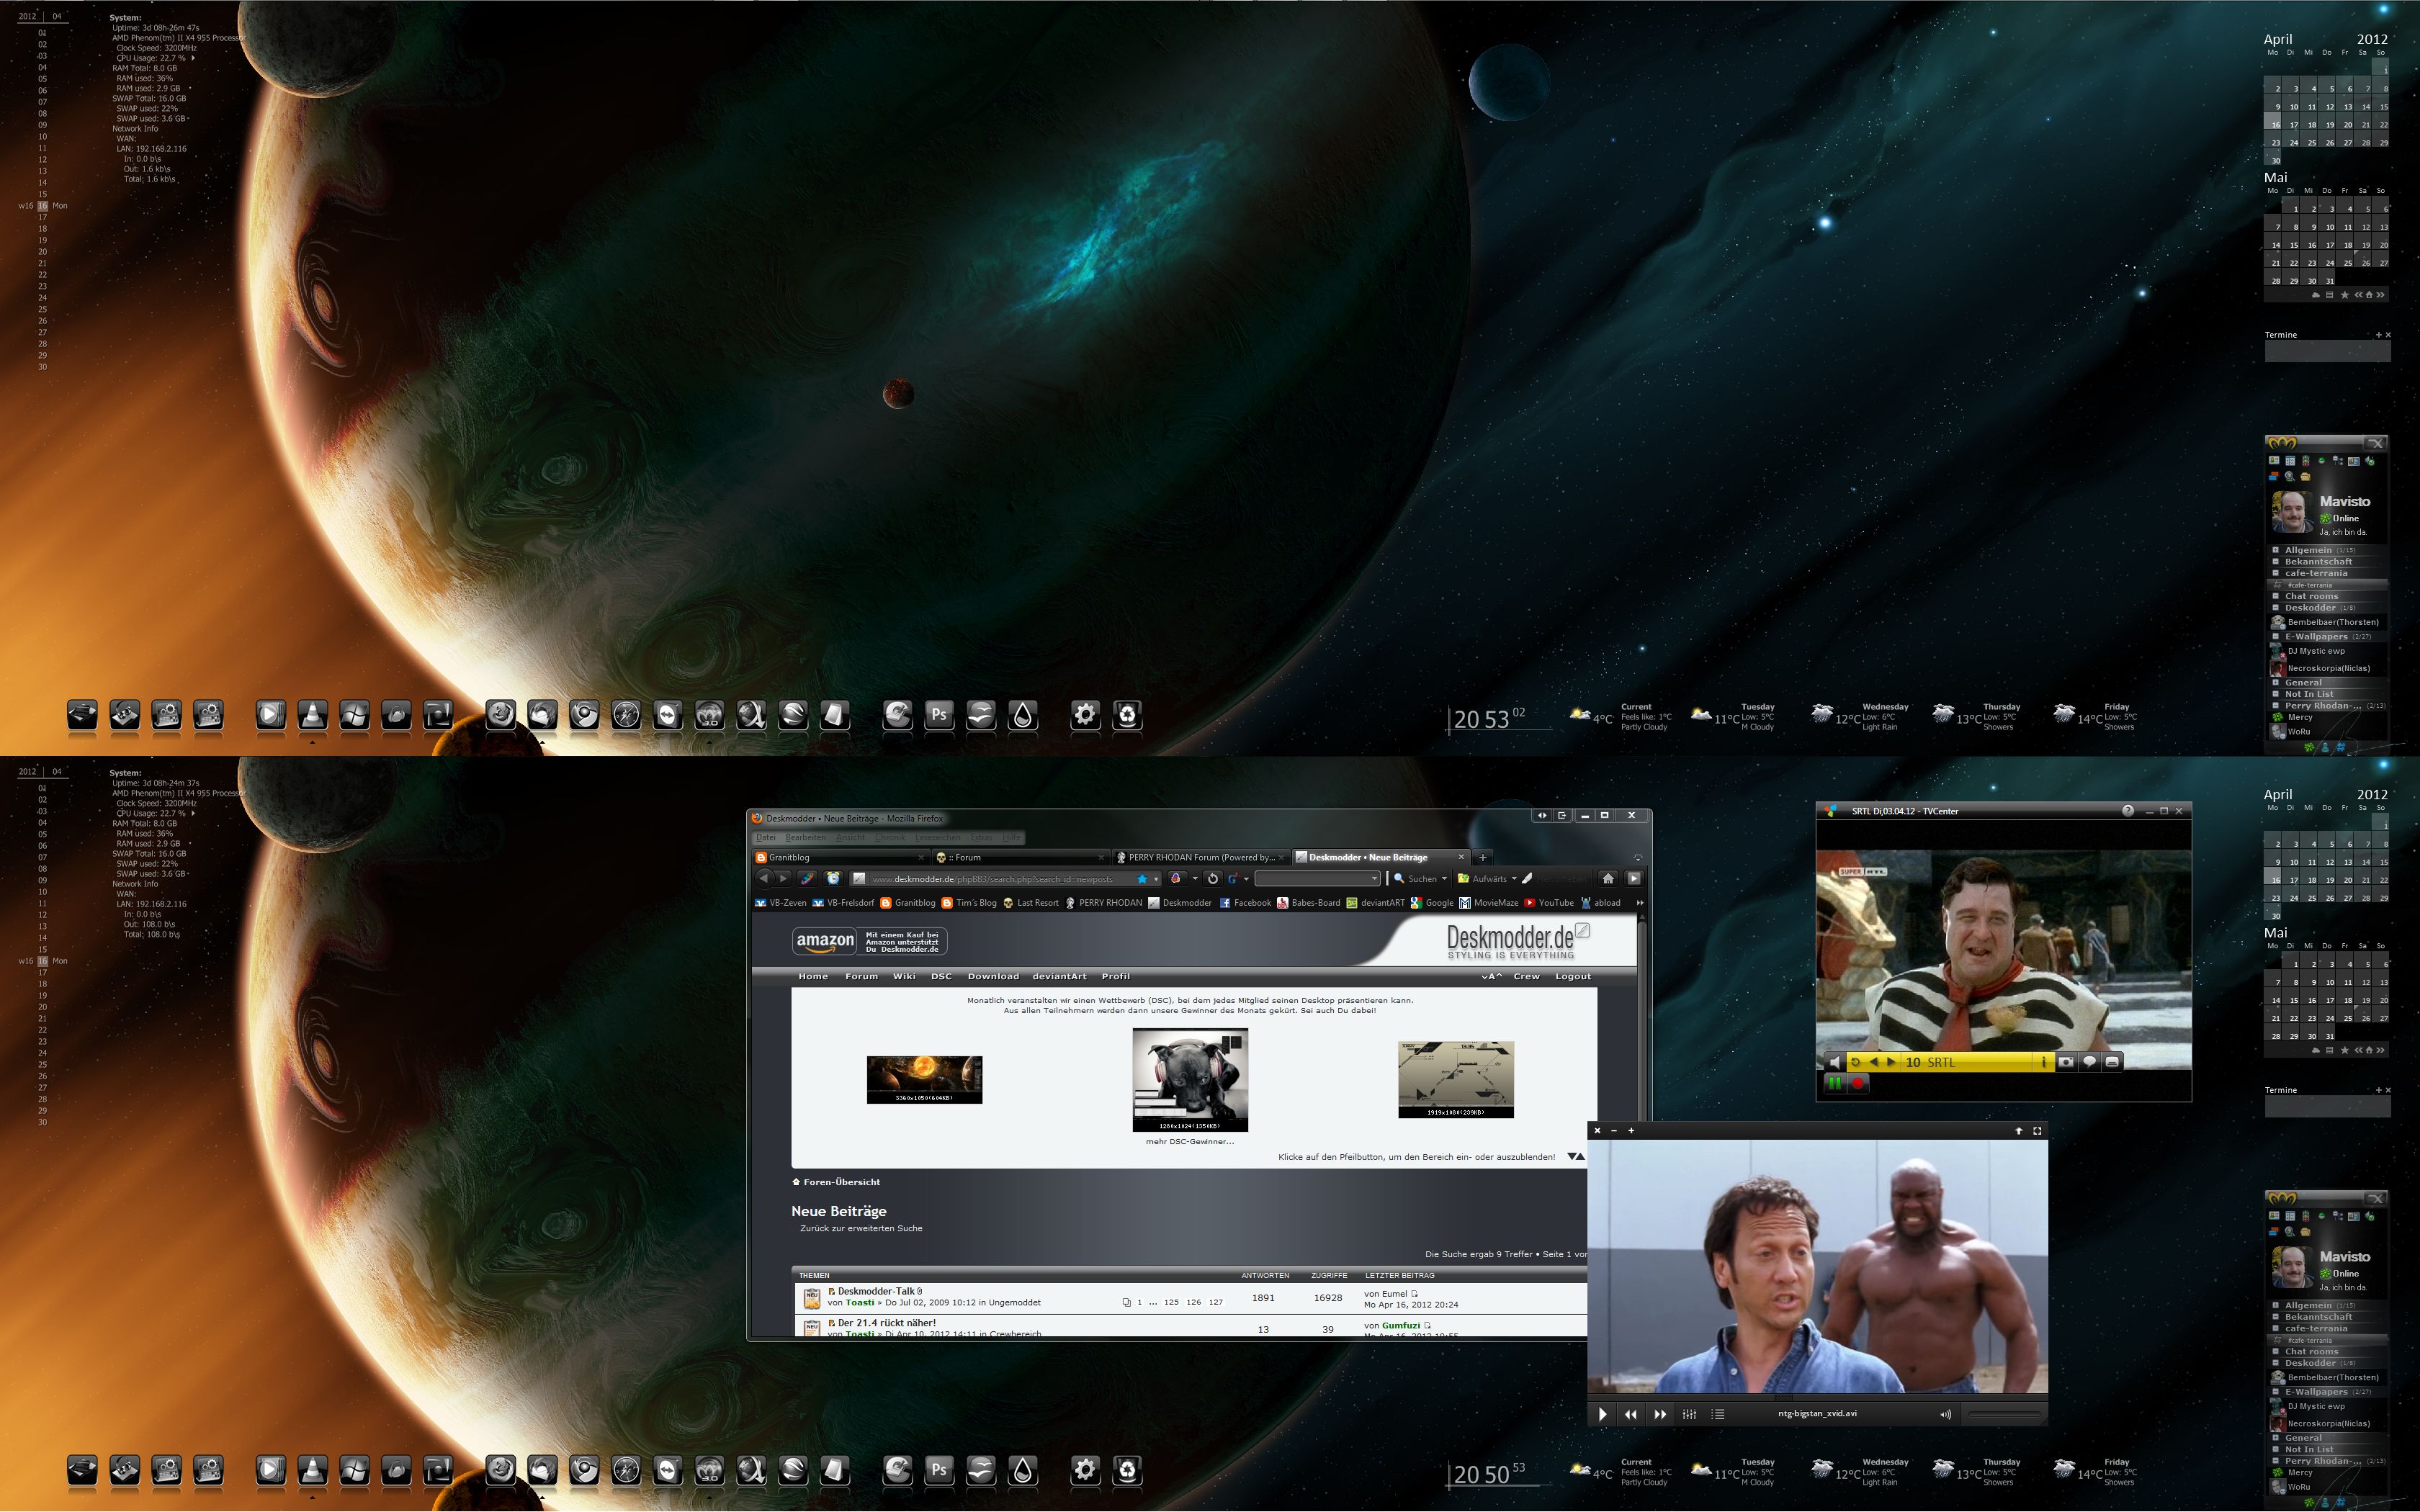2420x1512 pixels.
Task: Switch to the :: Forum tab
Action: point(1020,857)
